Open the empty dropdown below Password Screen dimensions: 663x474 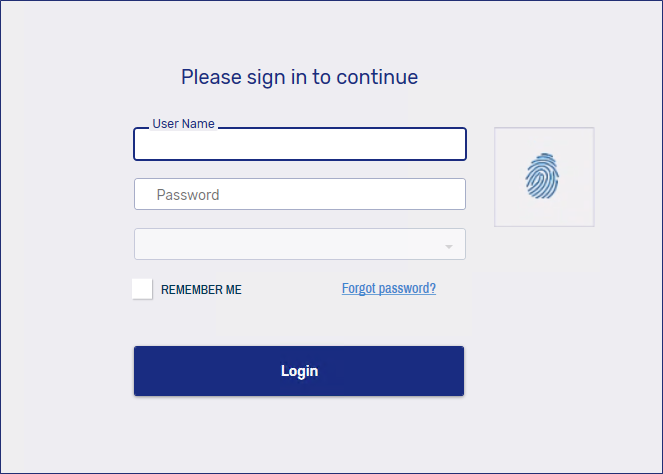point(299,244)
